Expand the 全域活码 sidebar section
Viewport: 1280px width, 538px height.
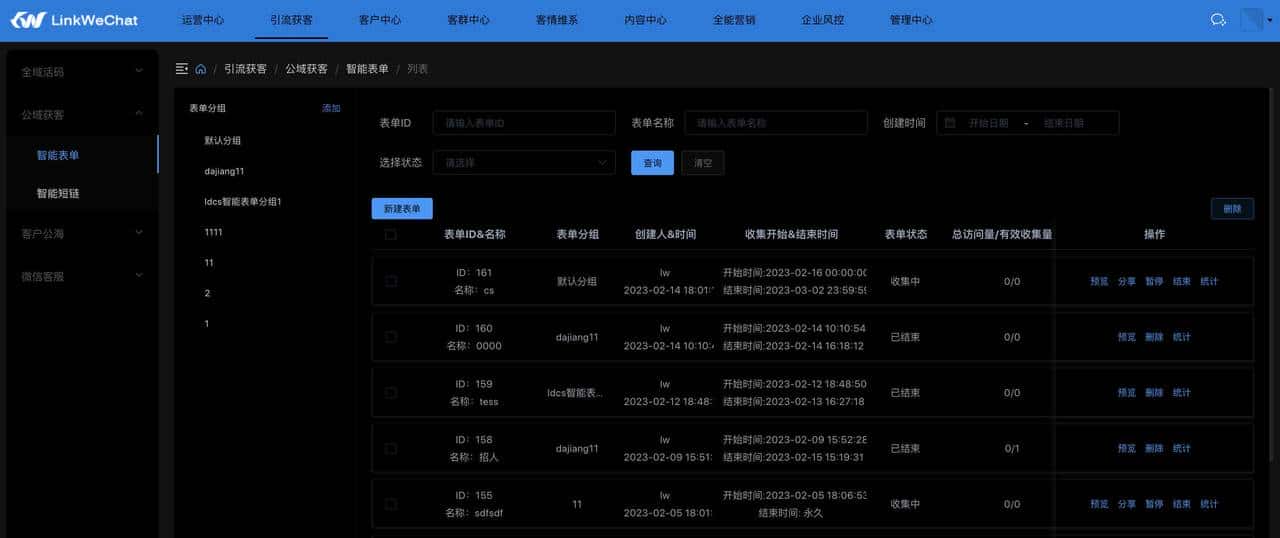point(81,72)
